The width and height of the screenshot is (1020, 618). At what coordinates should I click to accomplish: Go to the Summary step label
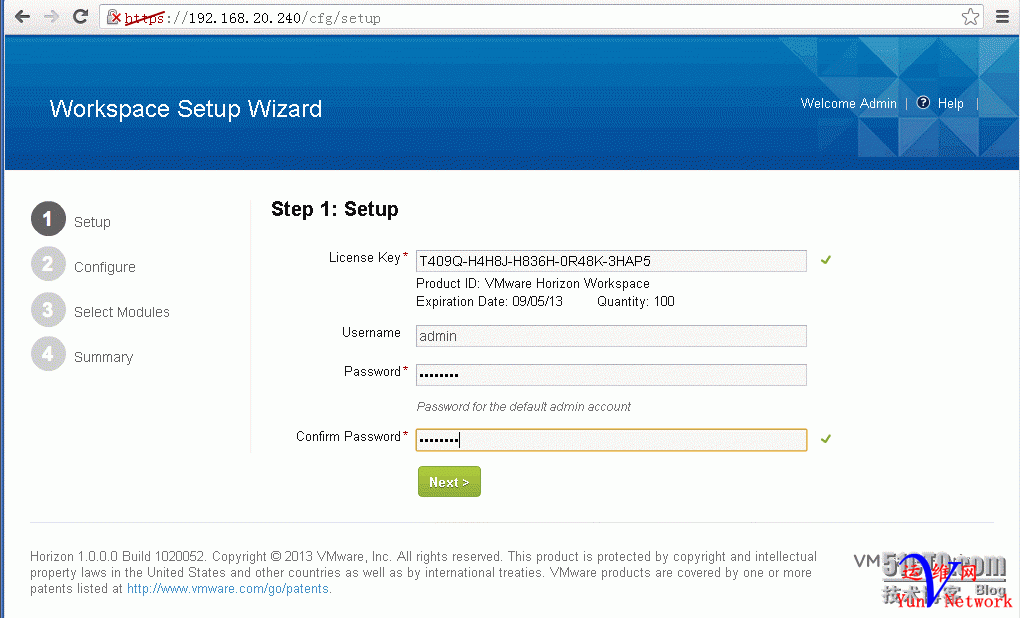tap(103, 357)
